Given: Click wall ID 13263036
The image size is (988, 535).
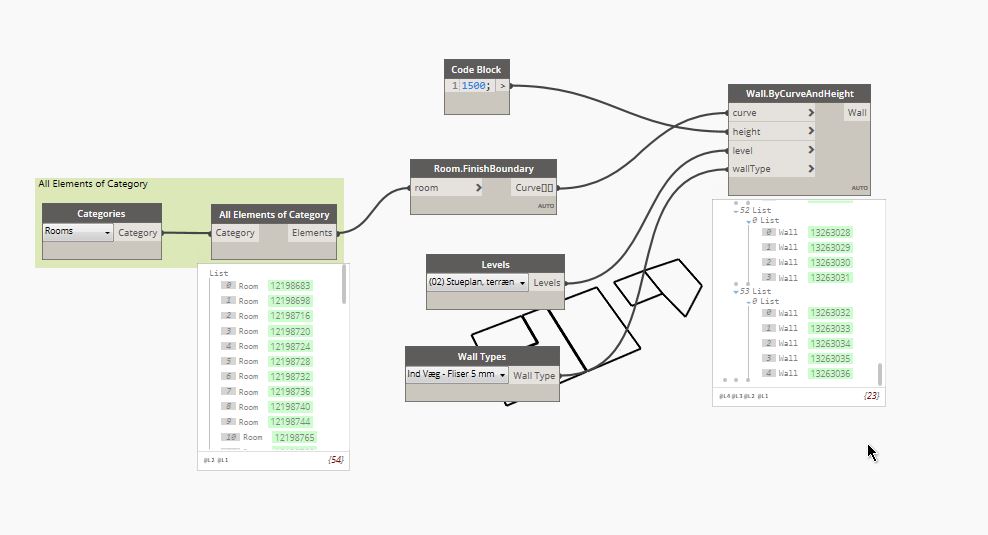Looking at the screenshot, I should click(x=830, y=374).
